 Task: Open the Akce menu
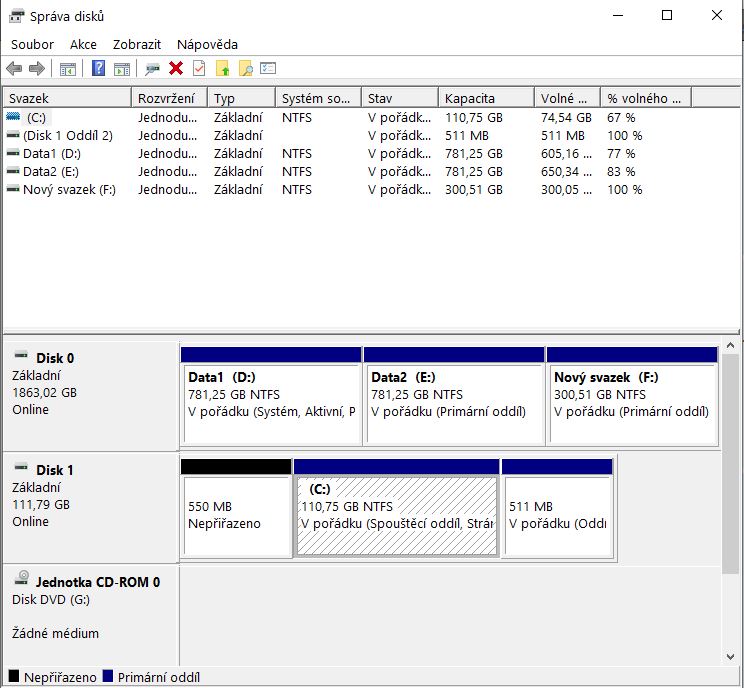[x=83, y=44]
